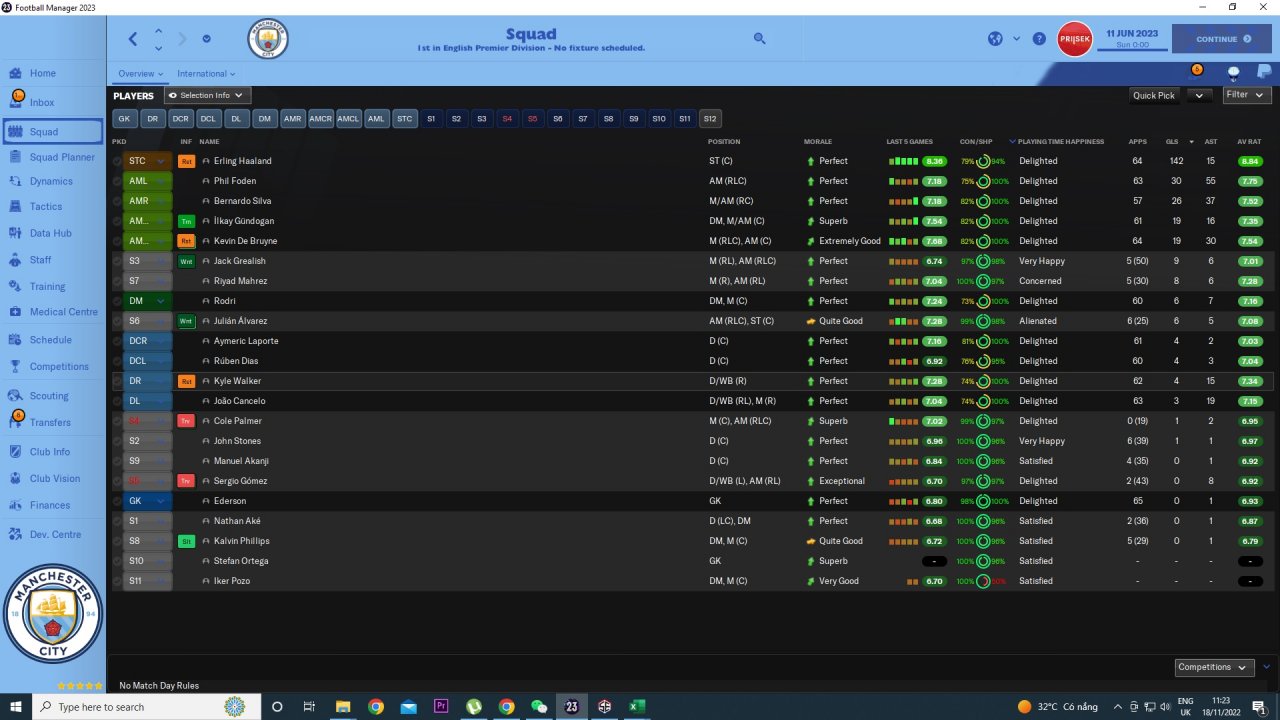
Task: Toggle pick circle for Cole Palmer
Action: (117, 421)
